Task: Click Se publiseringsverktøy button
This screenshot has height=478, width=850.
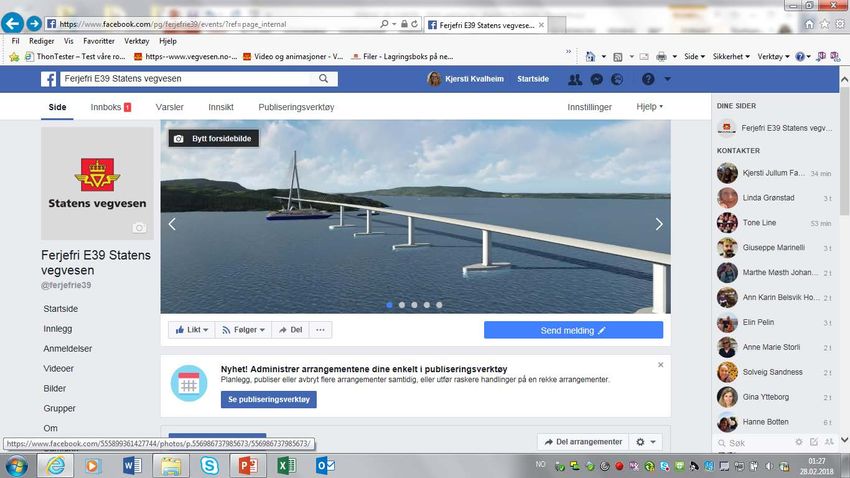Action: pyautogui.click(x=268, y=399)
